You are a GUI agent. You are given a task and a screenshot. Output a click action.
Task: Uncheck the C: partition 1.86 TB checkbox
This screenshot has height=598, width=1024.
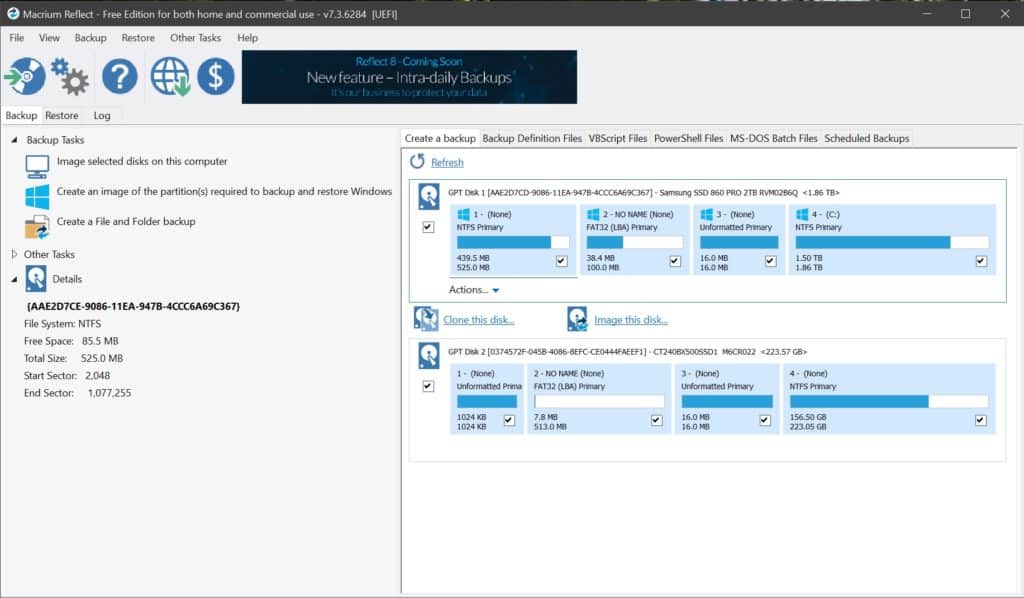981,261
